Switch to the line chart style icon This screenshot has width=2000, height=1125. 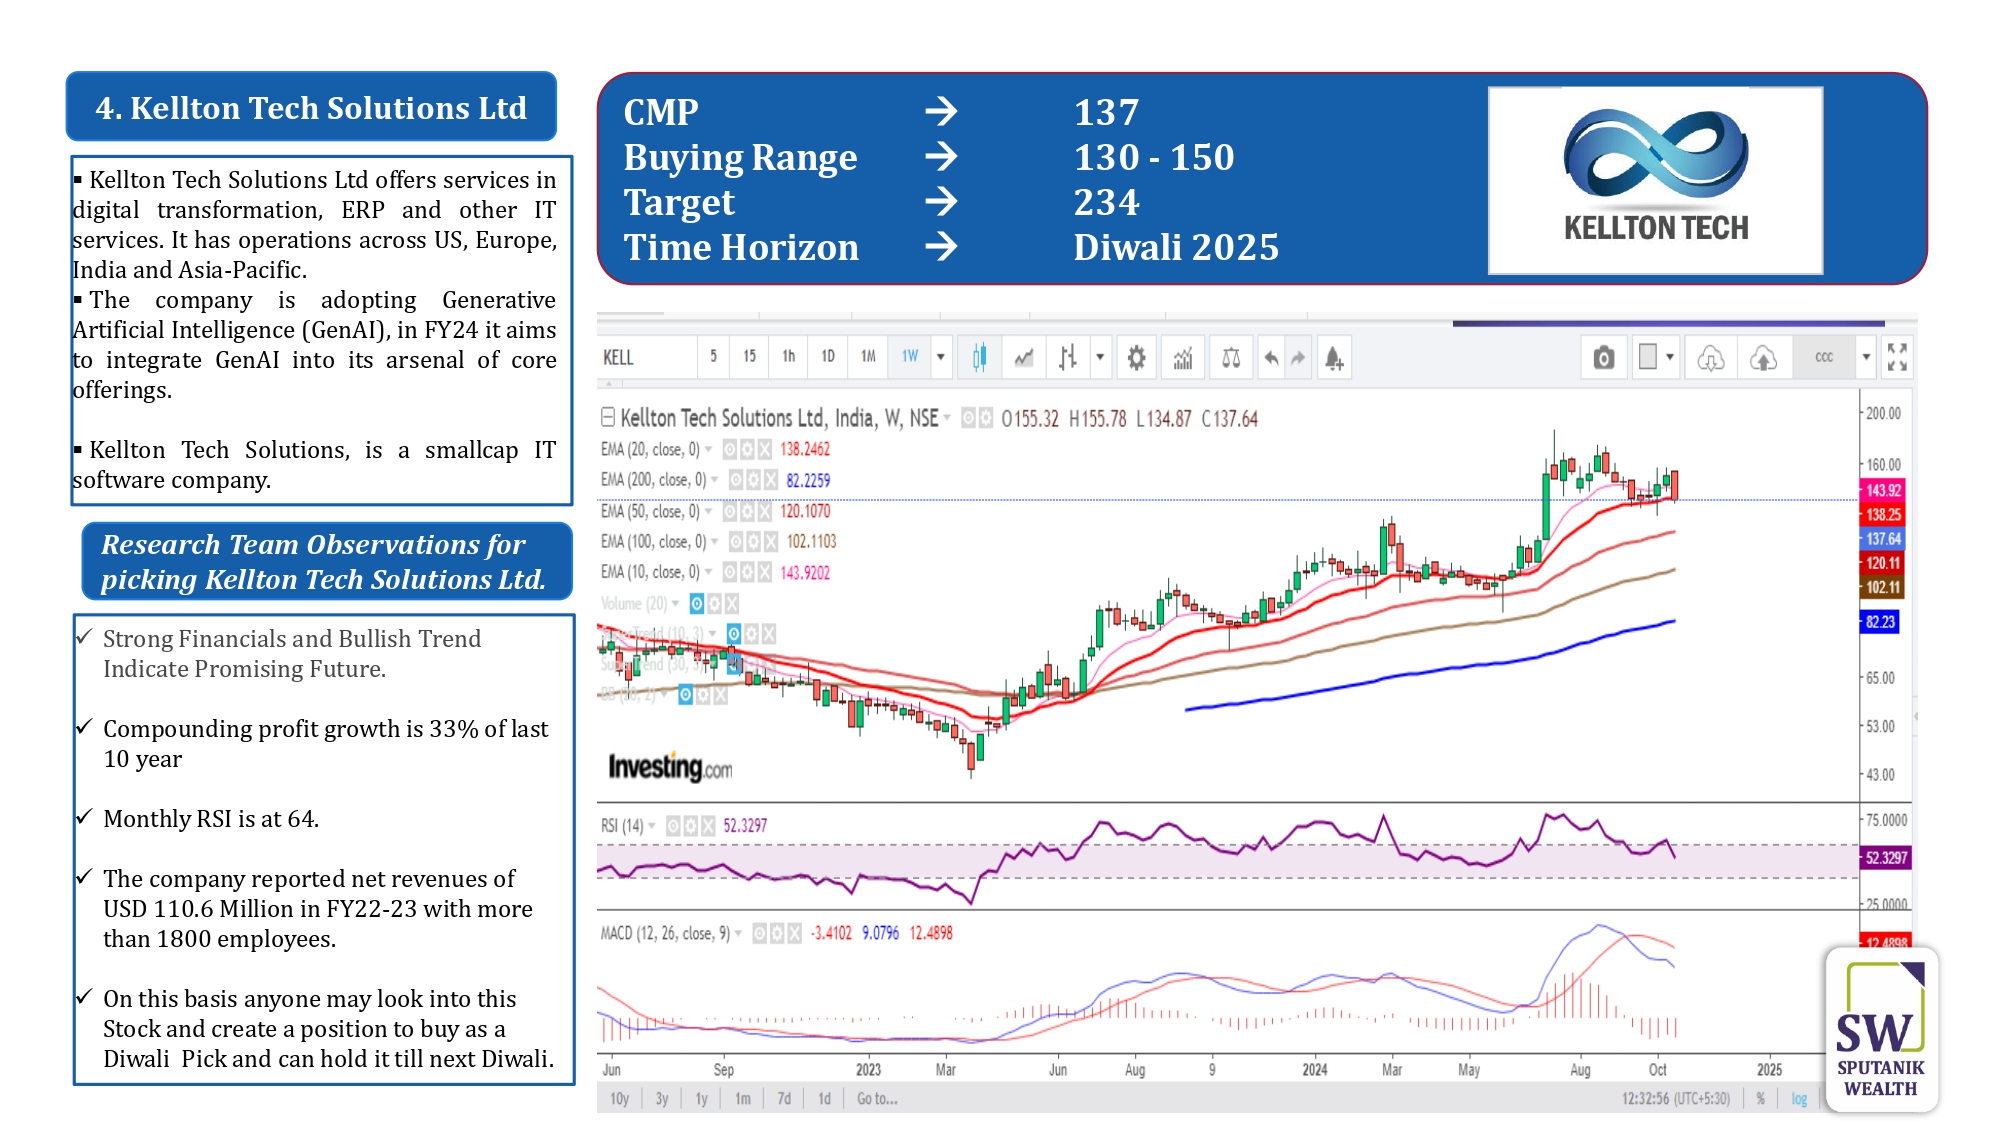click(x=1024, y=357)
